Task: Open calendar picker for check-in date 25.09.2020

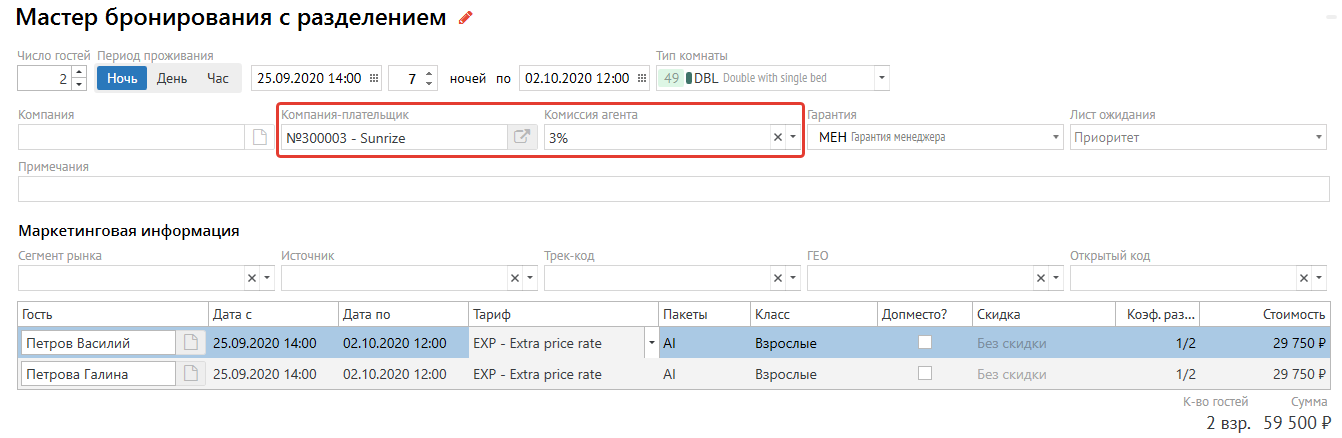Action: (x=375, y=78)
